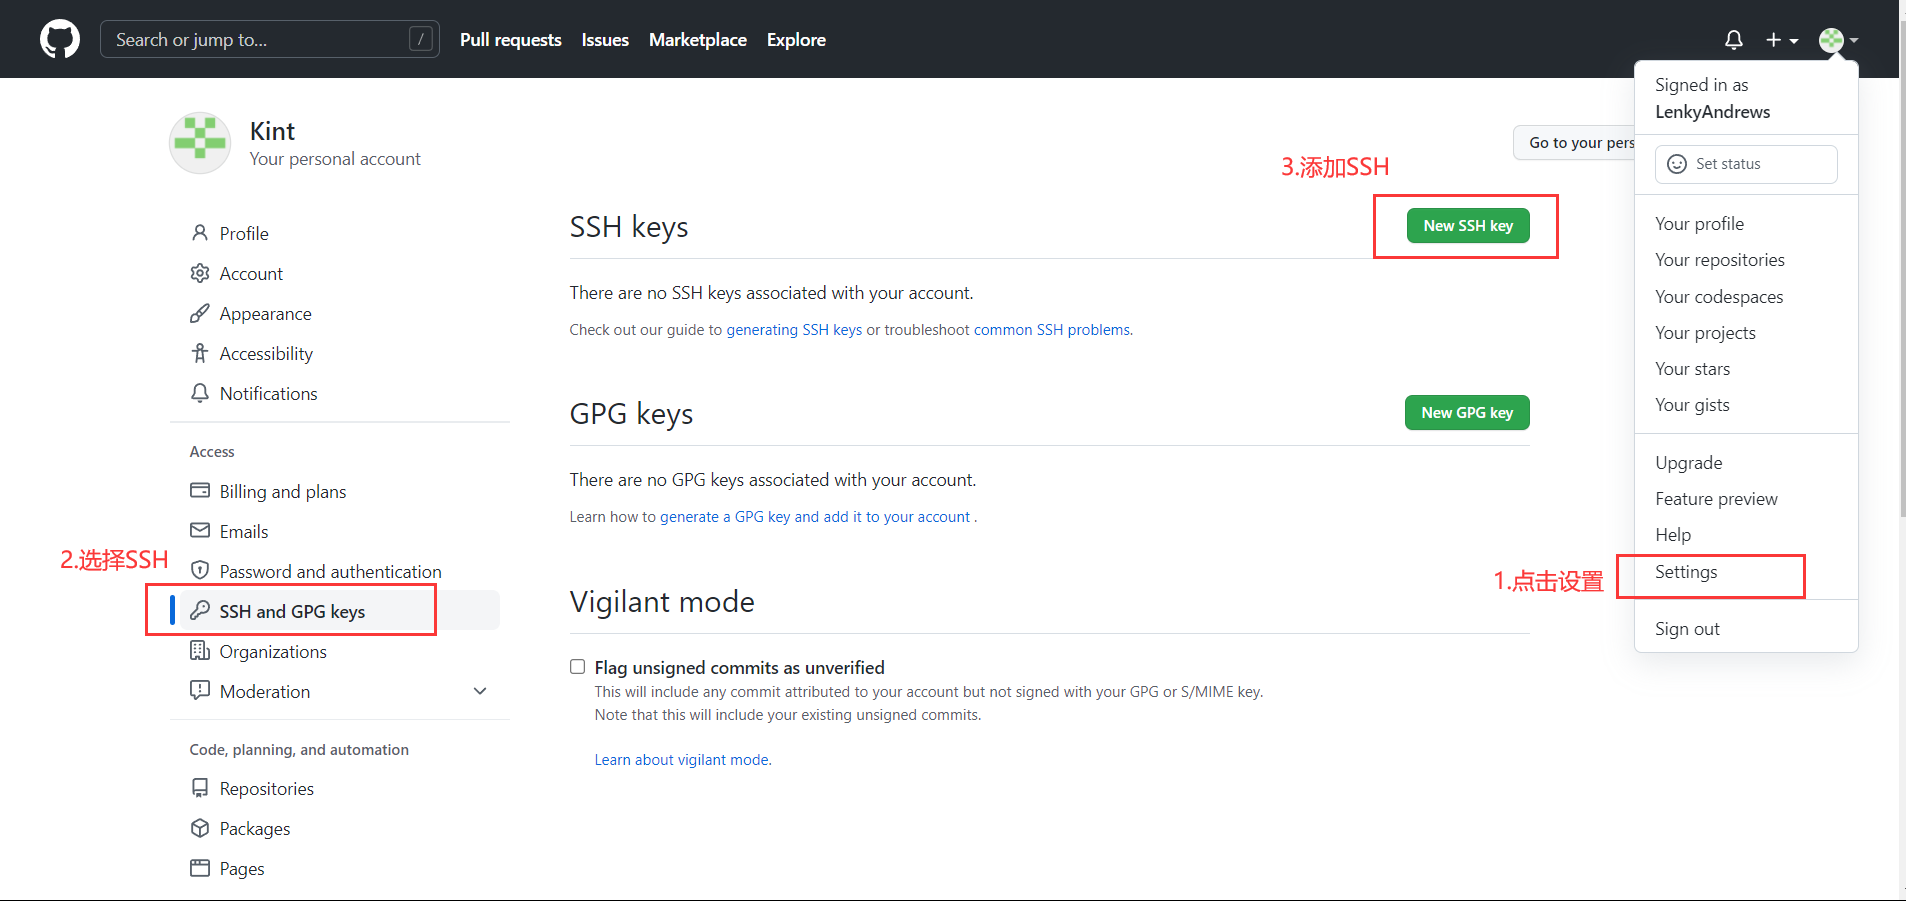Enable Flag unsigned commits as unverified
This screenshot has height=901, width=1906.
pyautogui.click(x=577, y=666)
